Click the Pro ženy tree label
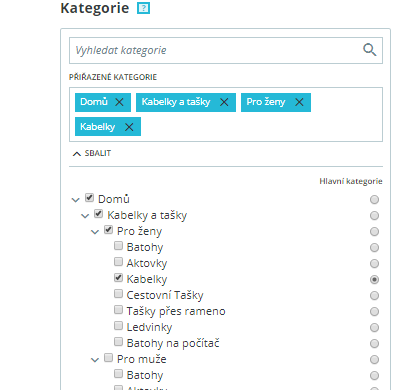The height and width of the screenshot is (390, 396). point(139,232)
